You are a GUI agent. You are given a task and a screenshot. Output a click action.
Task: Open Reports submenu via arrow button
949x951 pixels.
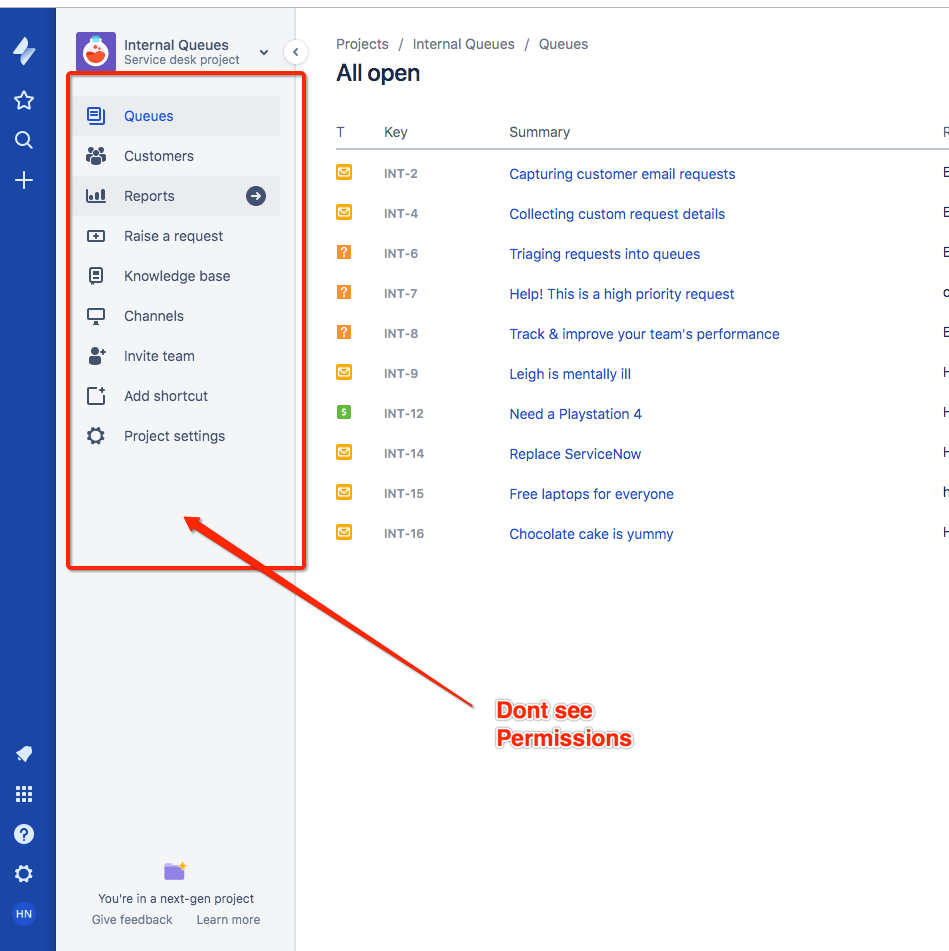[x=256, y=196]
